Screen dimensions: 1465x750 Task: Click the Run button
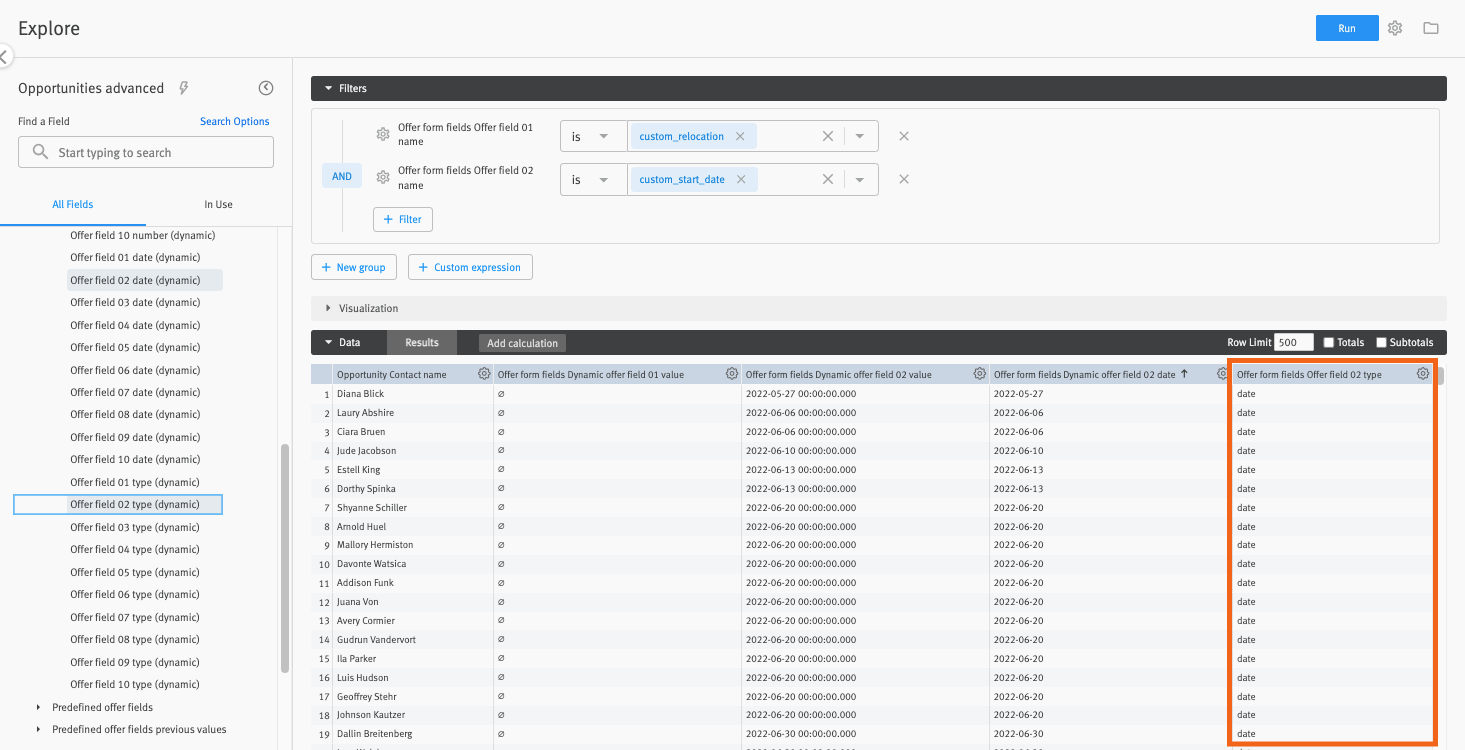pos(1347,28)
